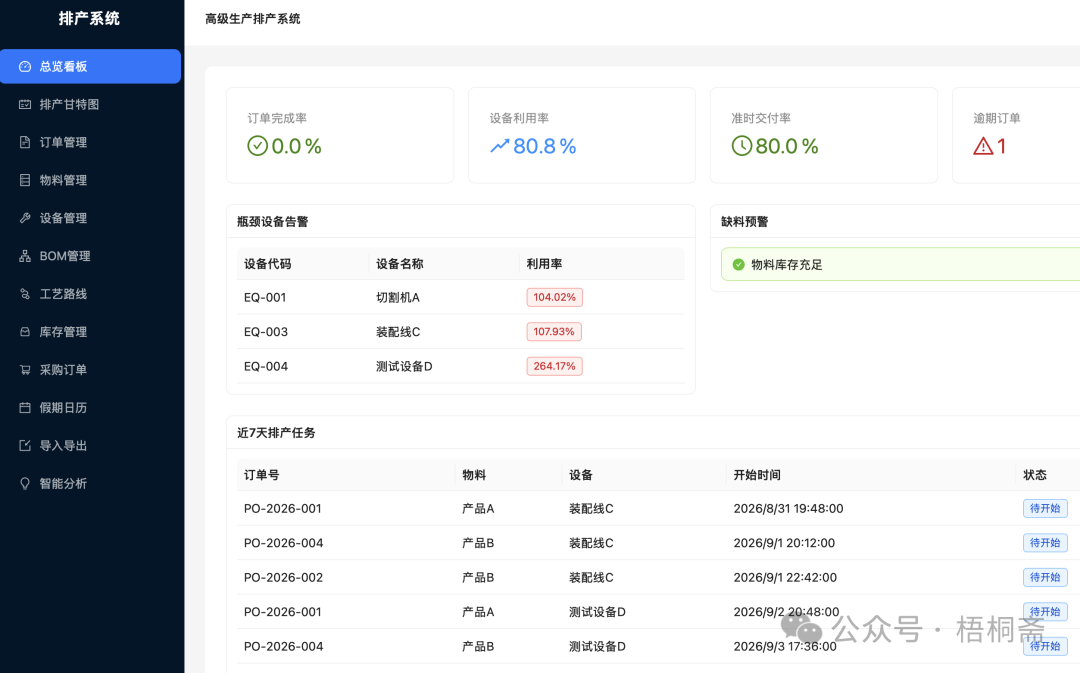The height and width of the screenshot is (673, 1080).
Task: Click the 264.17% utilization tag
Action: coord(554,366)
